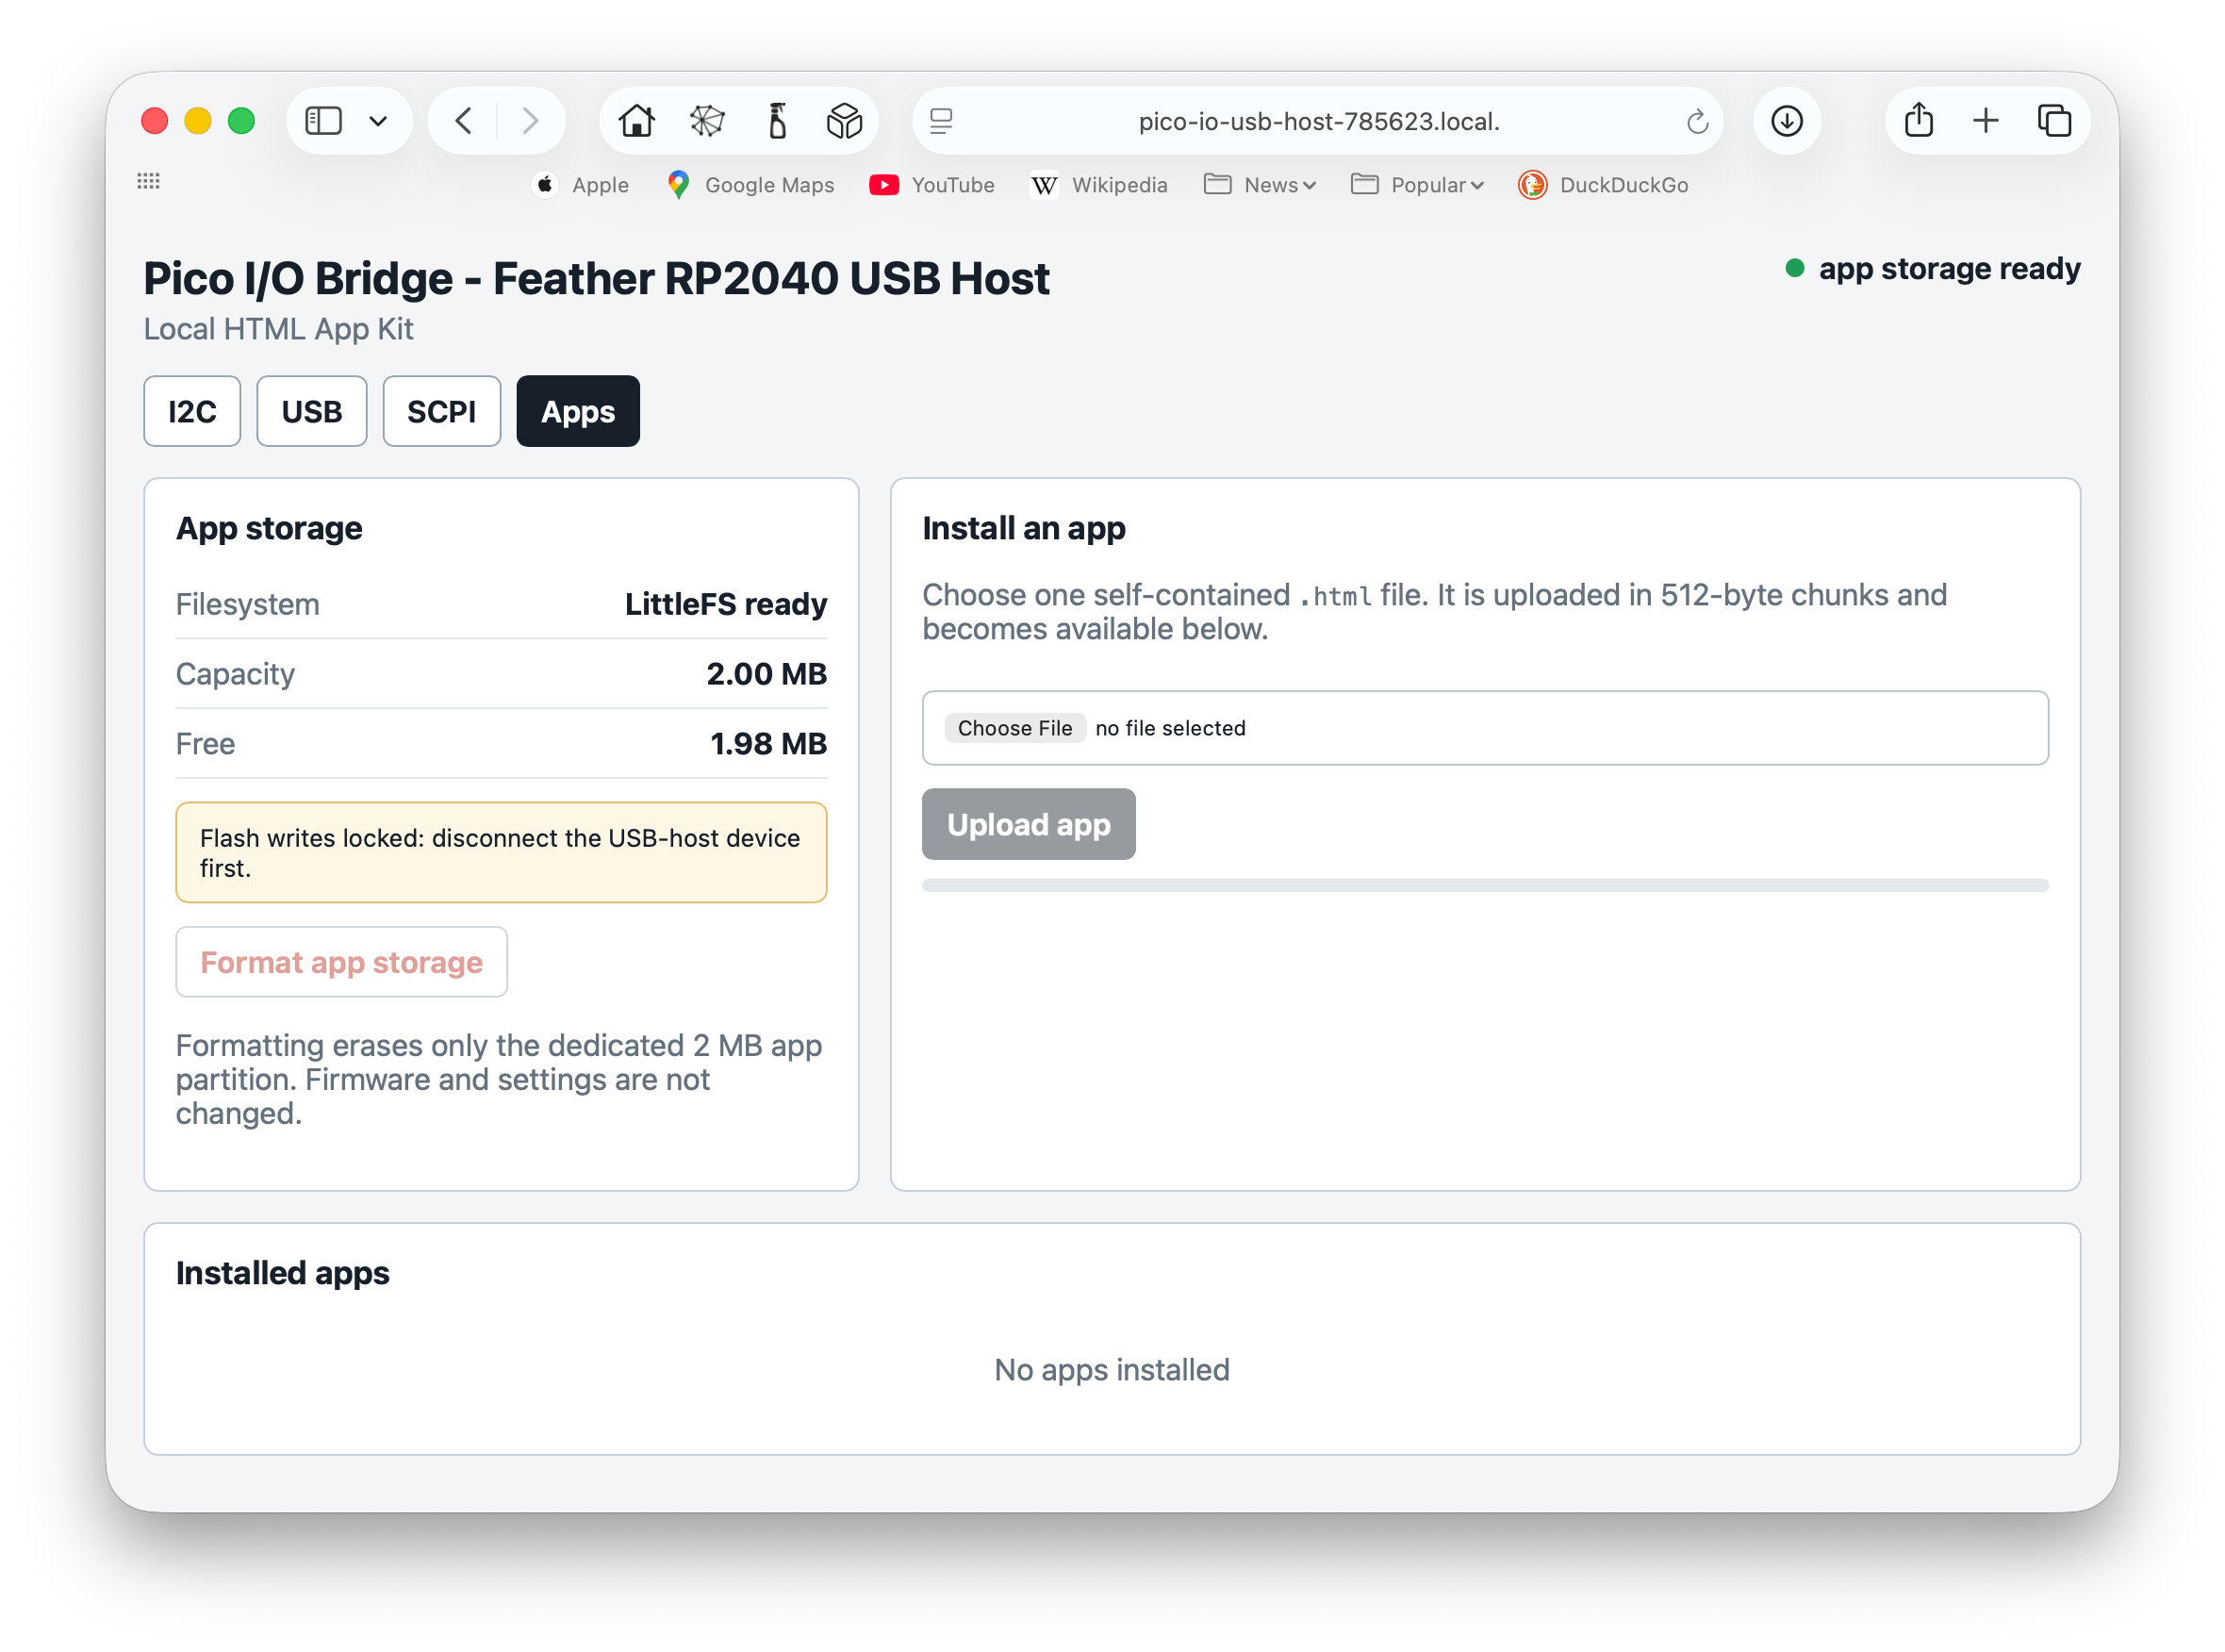Open the Downloads button
This screenshot has width=2225, height=1652.
click(1786, 121)
